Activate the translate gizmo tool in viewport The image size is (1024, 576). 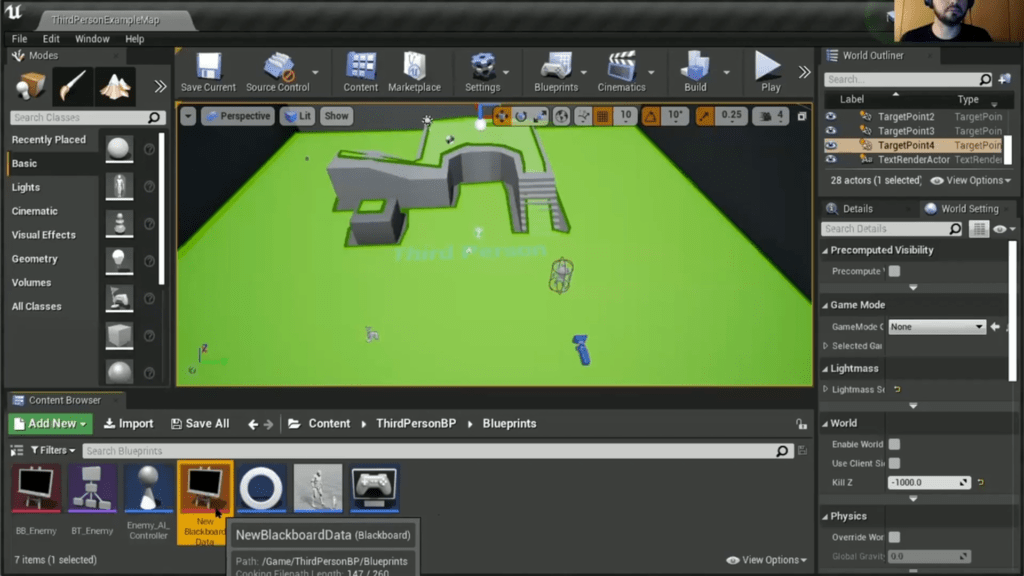click(x=502, y=116)
